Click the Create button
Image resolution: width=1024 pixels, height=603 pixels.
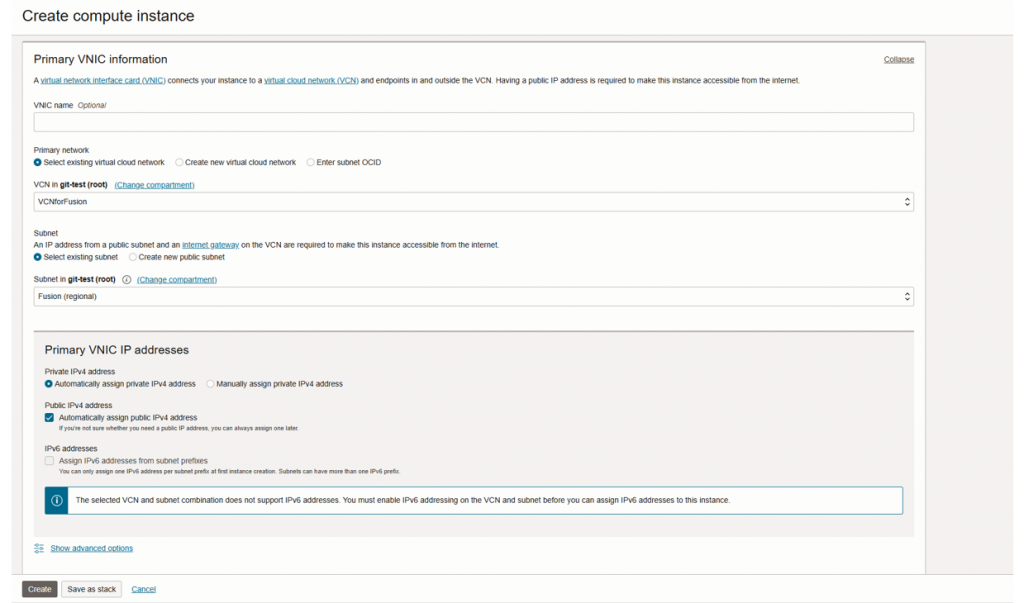pos(40,589)
